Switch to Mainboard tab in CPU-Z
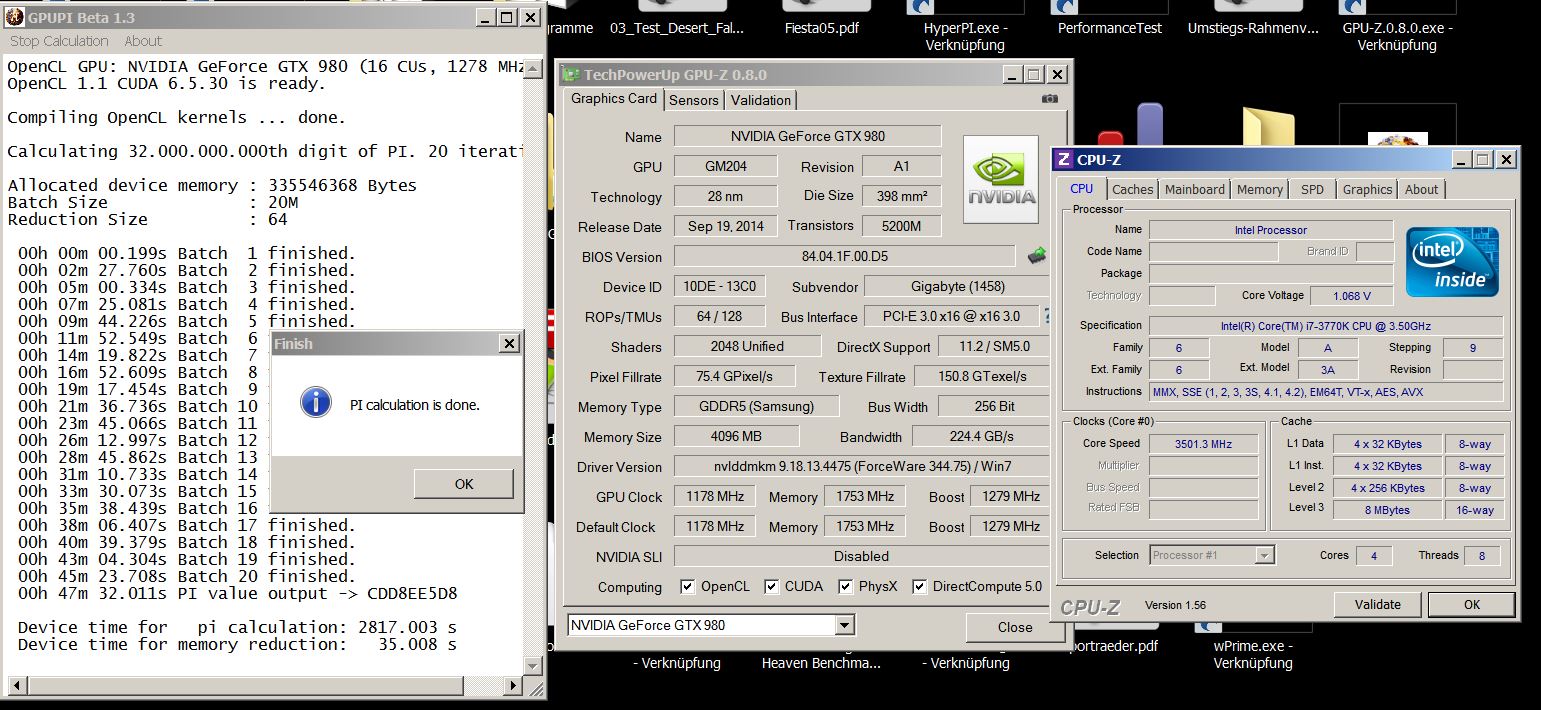1541x710 pixels. pyautogui.click(x=1195, y=189)
